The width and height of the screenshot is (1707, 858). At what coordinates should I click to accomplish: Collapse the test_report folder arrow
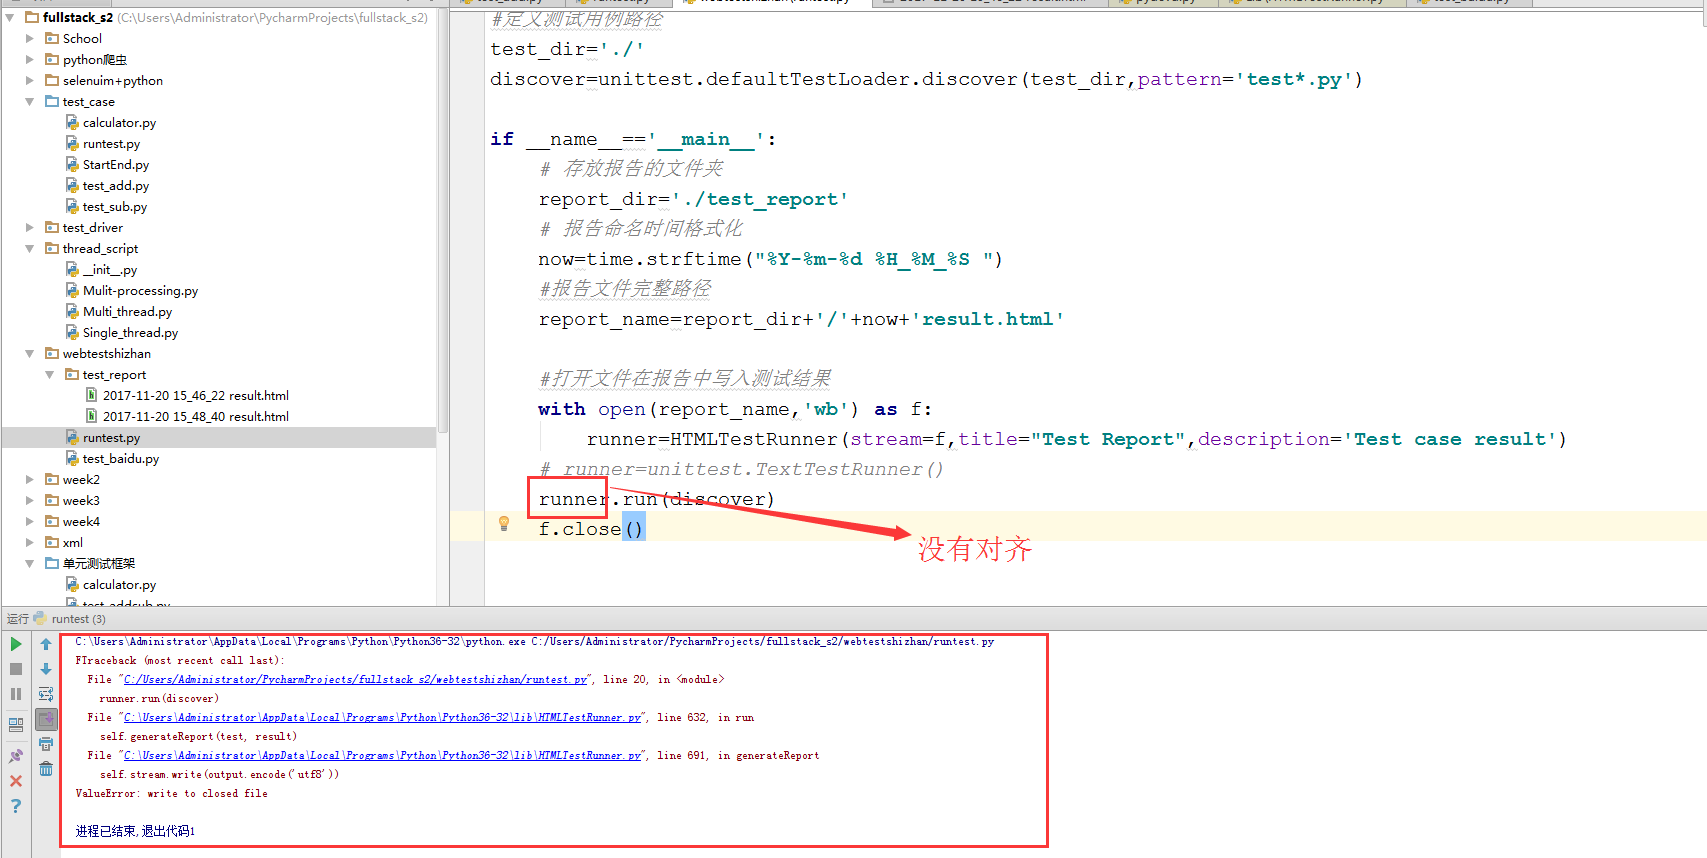pos(50,374)
